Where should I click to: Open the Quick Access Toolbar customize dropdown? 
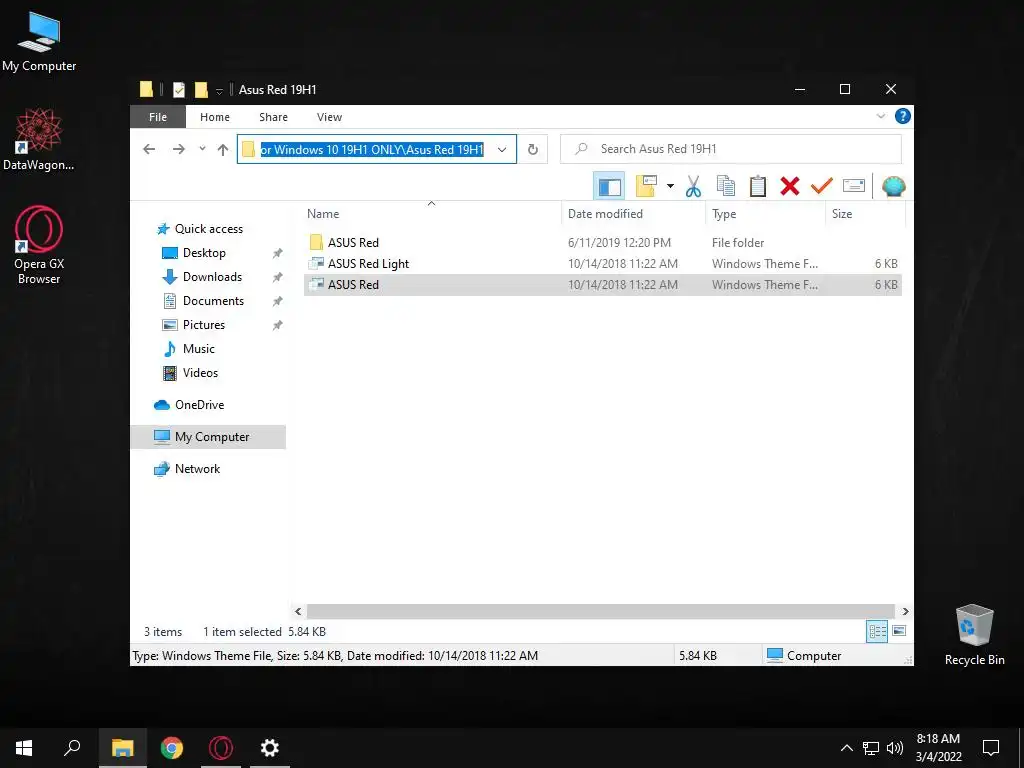pos(219,91)
